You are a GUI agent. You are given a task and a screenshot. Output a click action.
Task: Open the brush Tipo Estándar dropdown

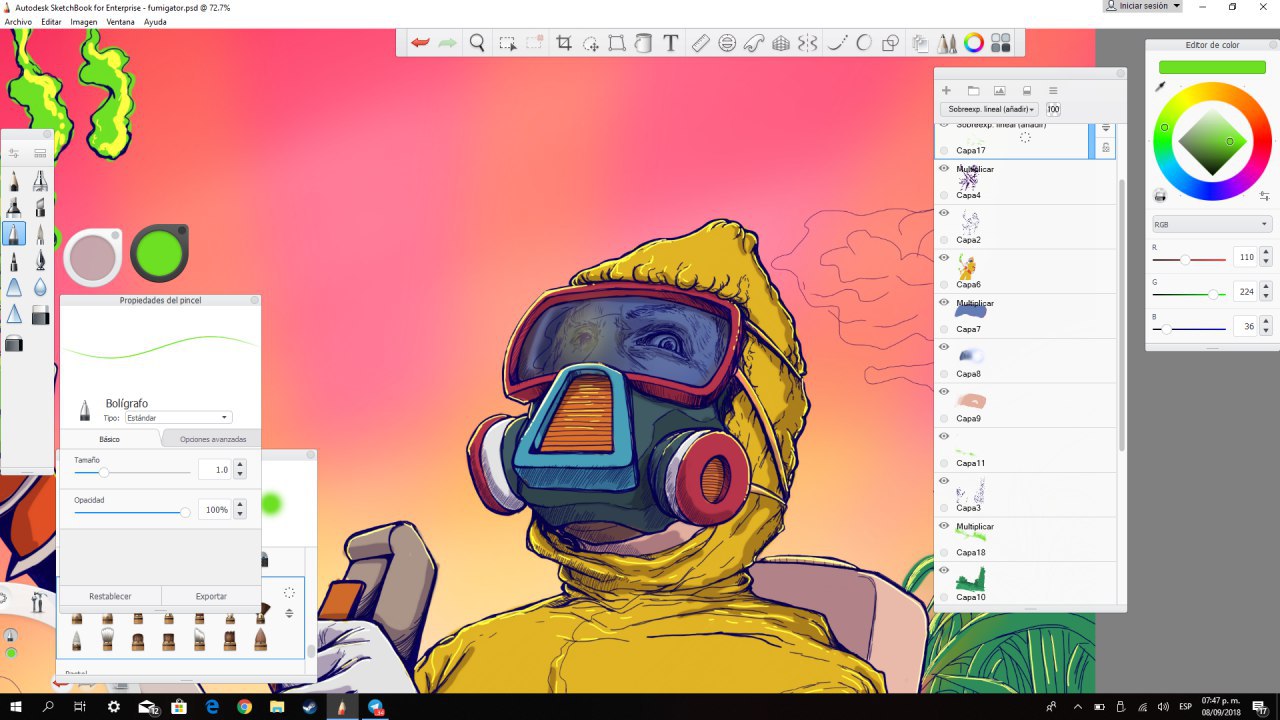(x=178, y=417)
